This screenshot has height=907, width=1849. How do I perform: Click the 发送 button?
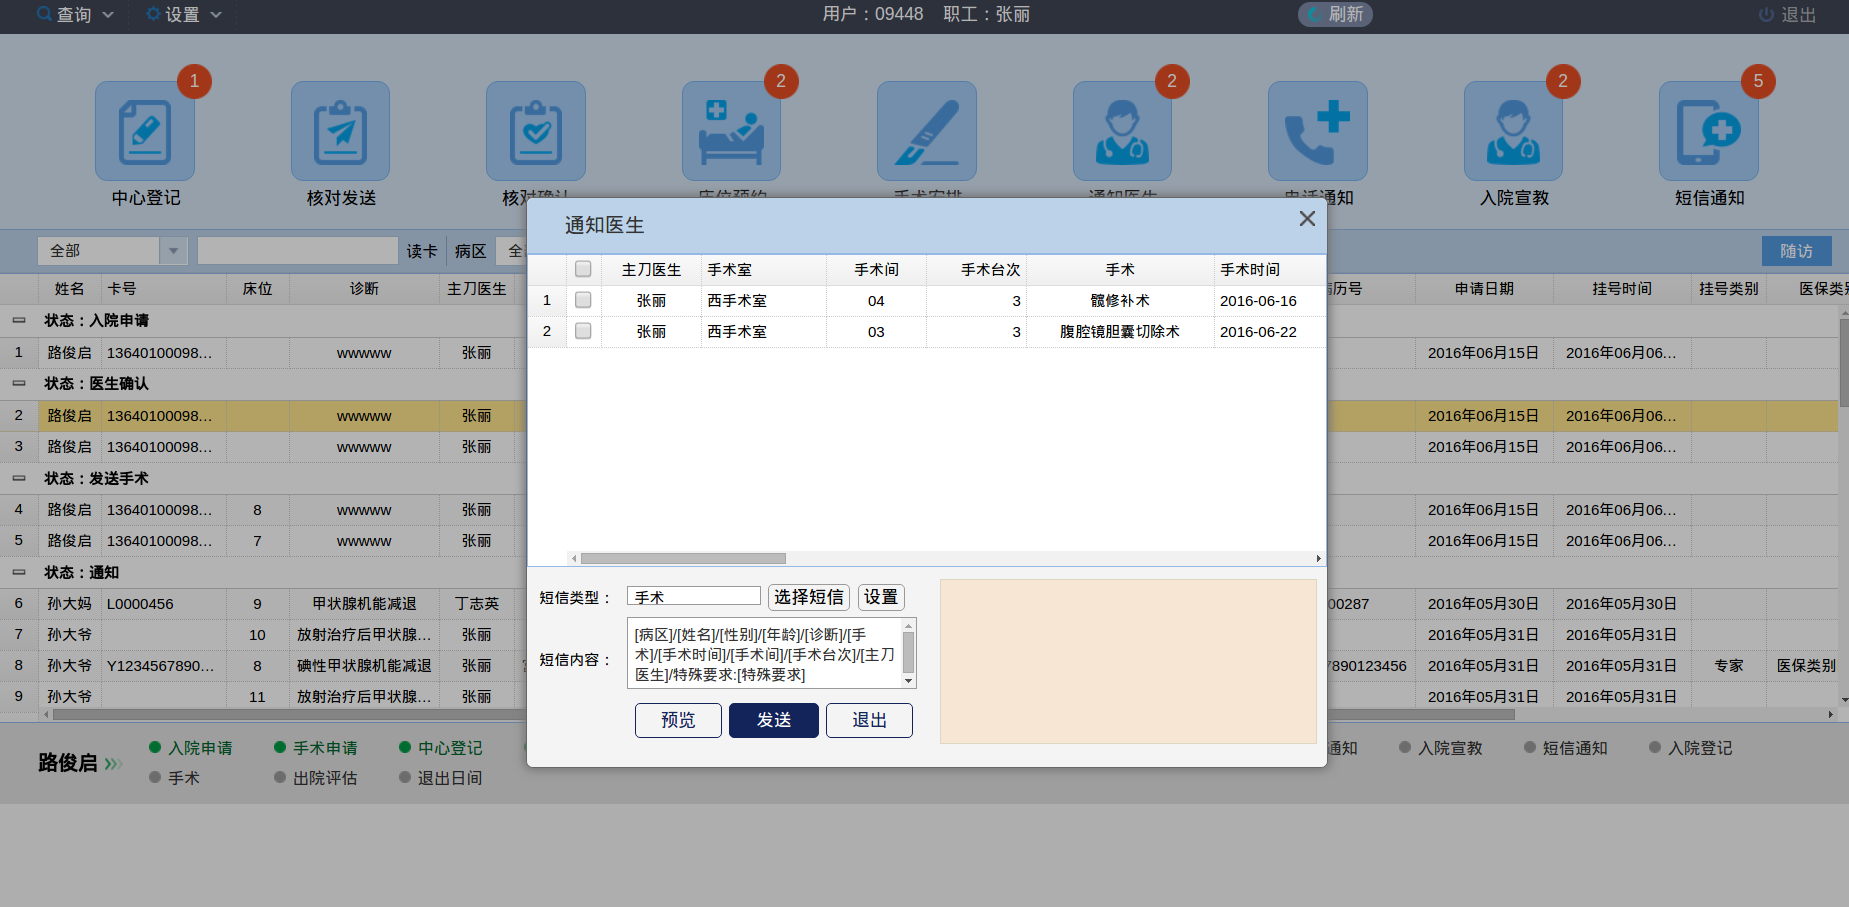click(774, 720)
